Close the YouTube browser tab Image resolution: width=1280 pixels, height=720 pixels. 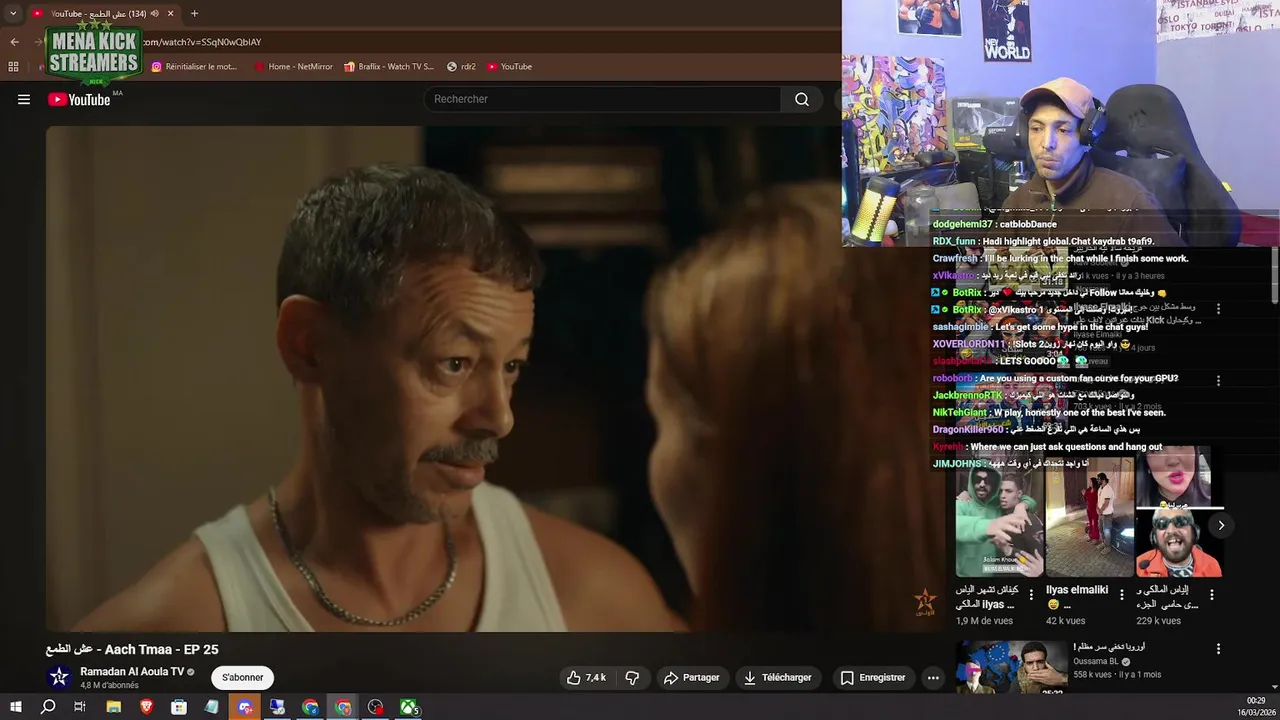click(x=170, y=13)
